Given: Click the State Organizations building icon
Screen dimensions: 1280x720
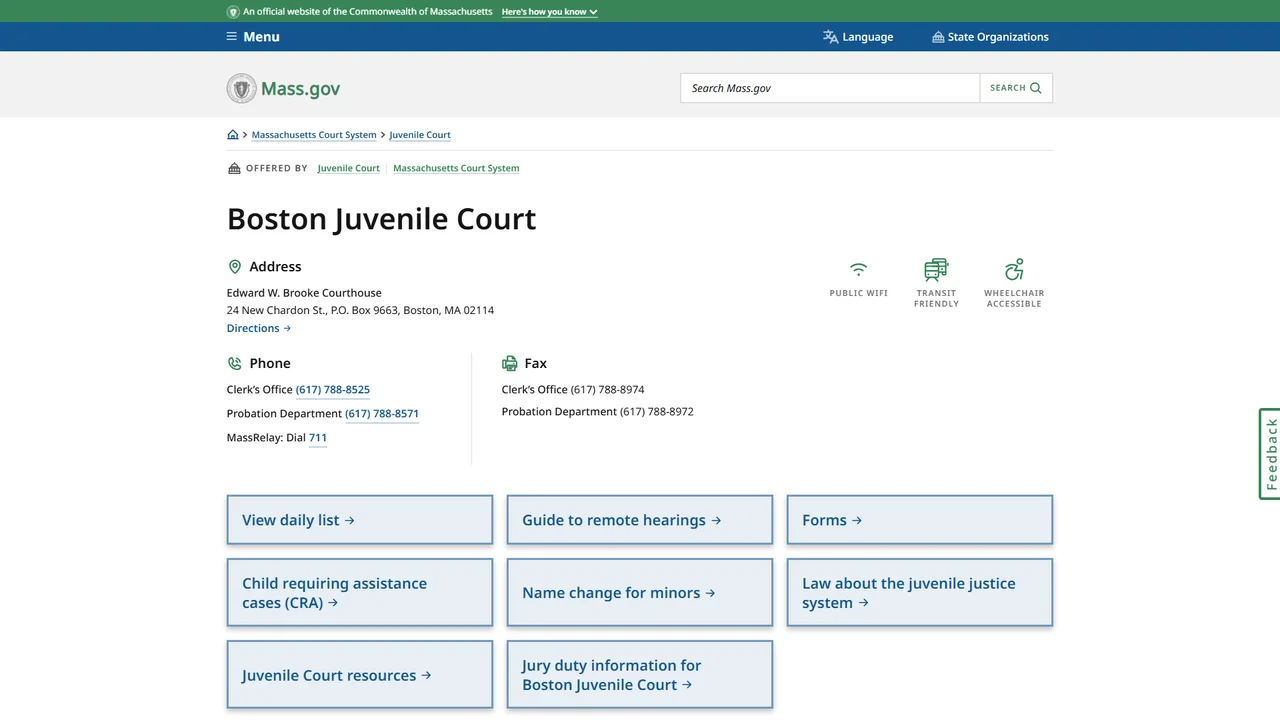Looking at the screenshot, I should click(x=938, y=37).
